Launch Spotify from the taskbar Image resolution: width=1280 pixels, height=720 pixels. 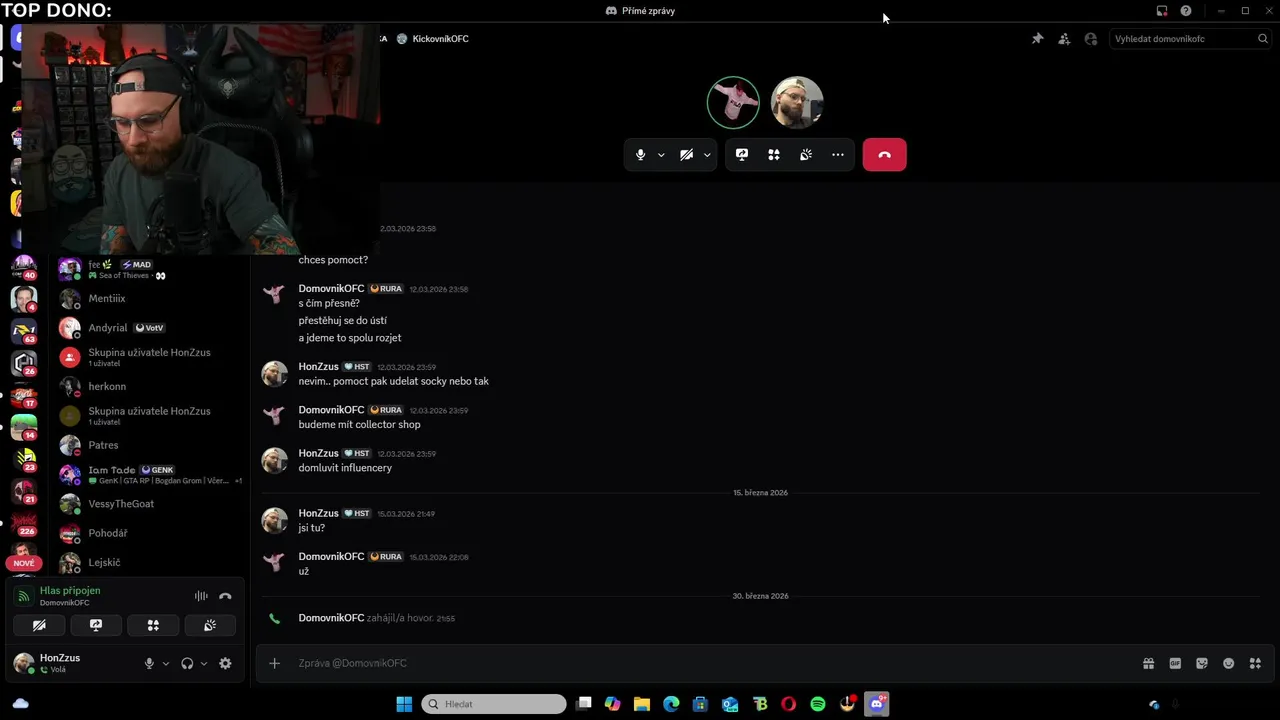818,704
